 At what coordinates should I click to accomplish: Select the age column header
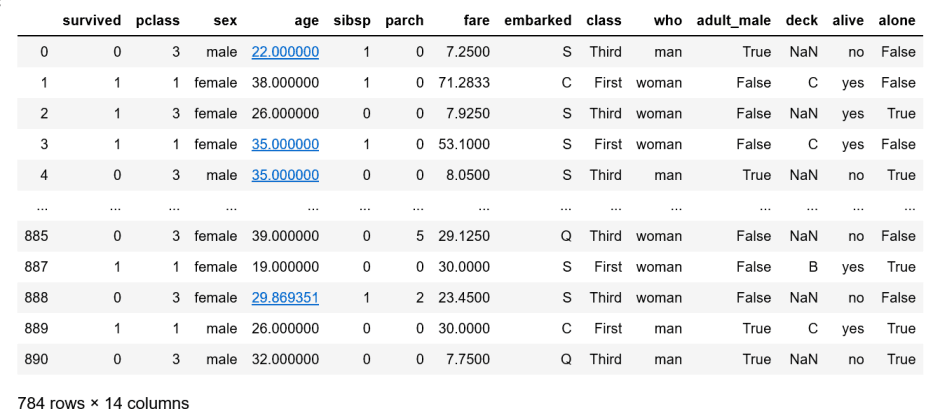pyautogui.click(x=306, y=20)
